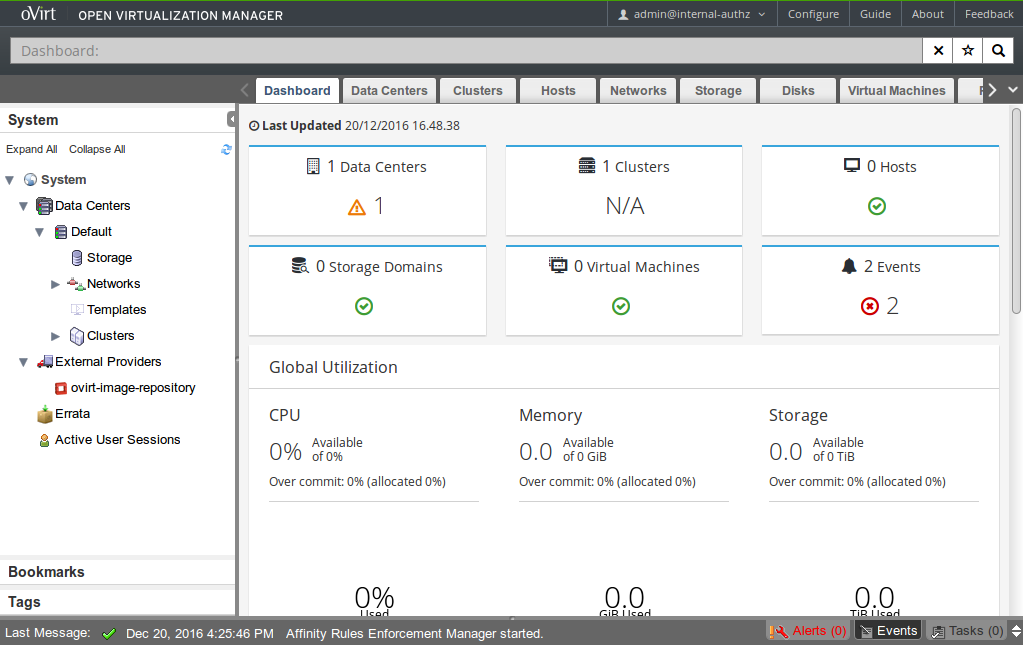Click the Storage cylinder icon in the tree

(x=77, y=258)
